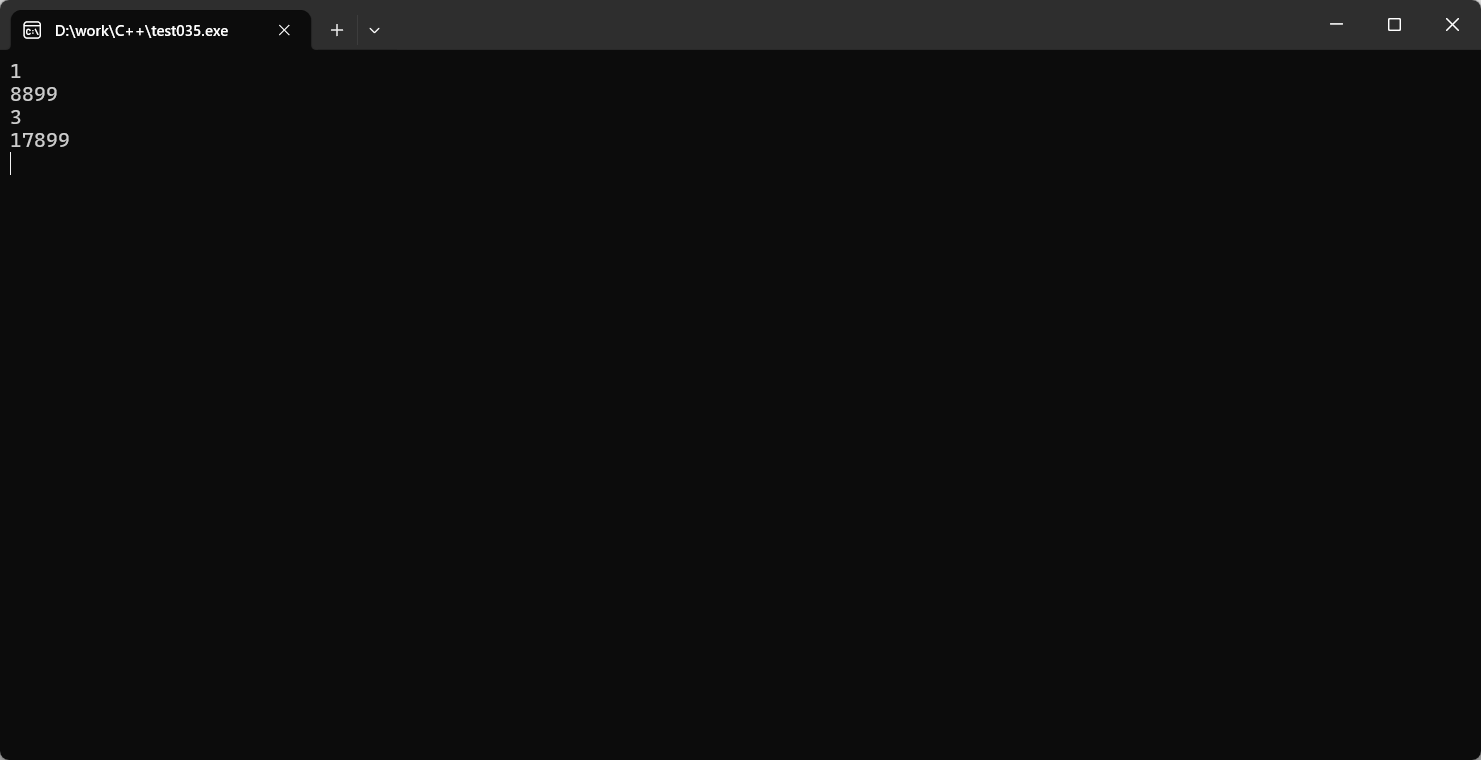Close the test035.exe tab

click(284, 30)
